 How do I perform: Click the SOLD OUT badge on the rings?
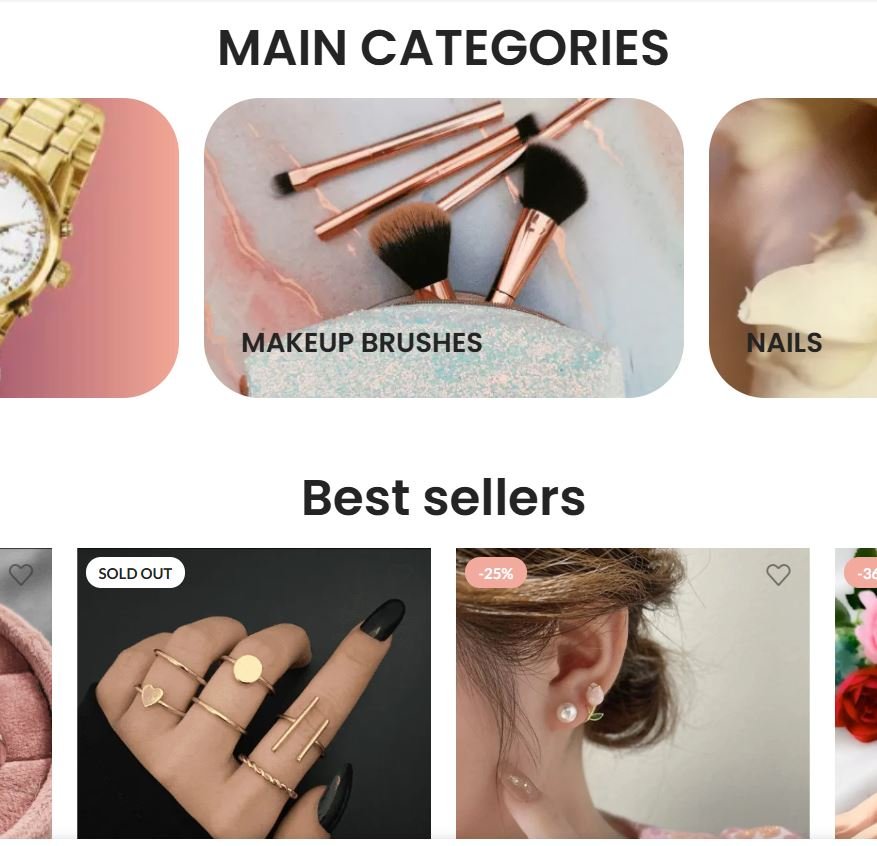(x=135, y=573)
